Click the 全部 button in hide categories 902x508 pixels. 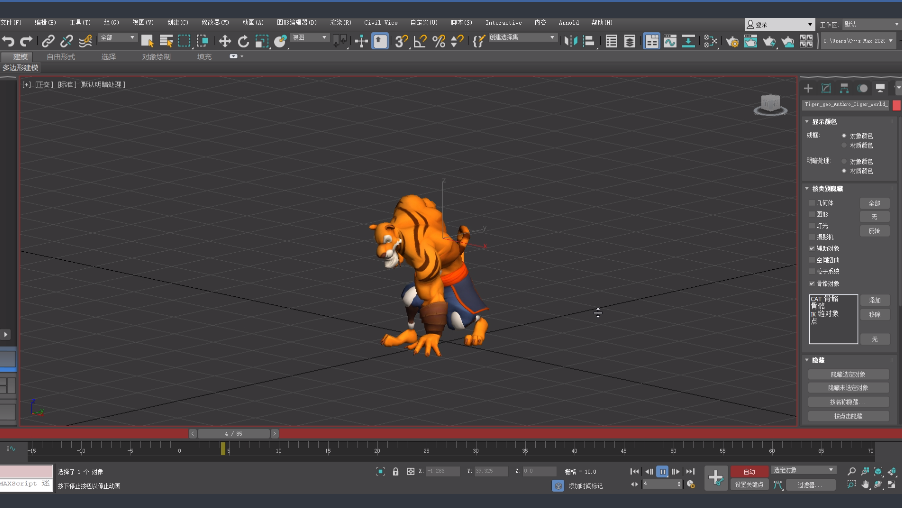tap(874, 203)
